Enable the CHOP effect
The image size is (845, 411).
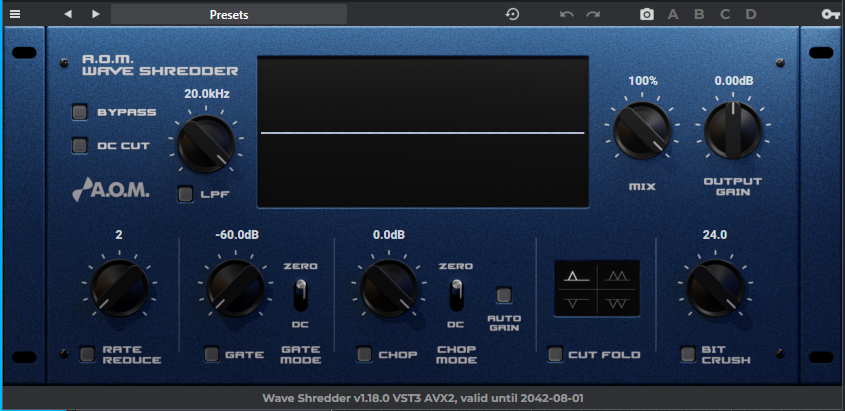(364, 354)
